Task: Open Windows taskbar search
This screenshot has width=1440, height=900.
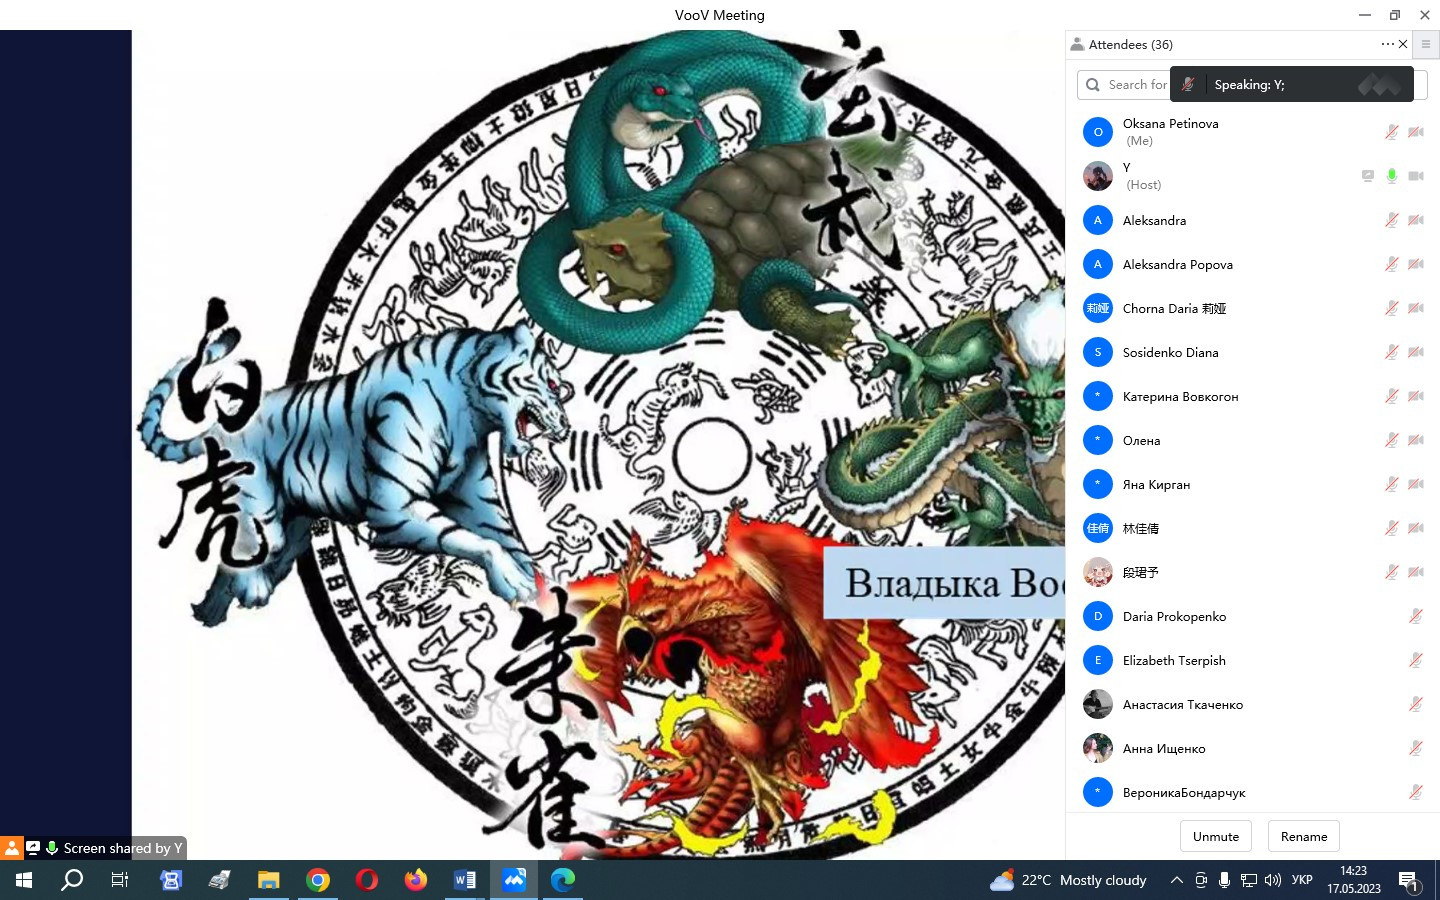Action: (x=72, y=880)
